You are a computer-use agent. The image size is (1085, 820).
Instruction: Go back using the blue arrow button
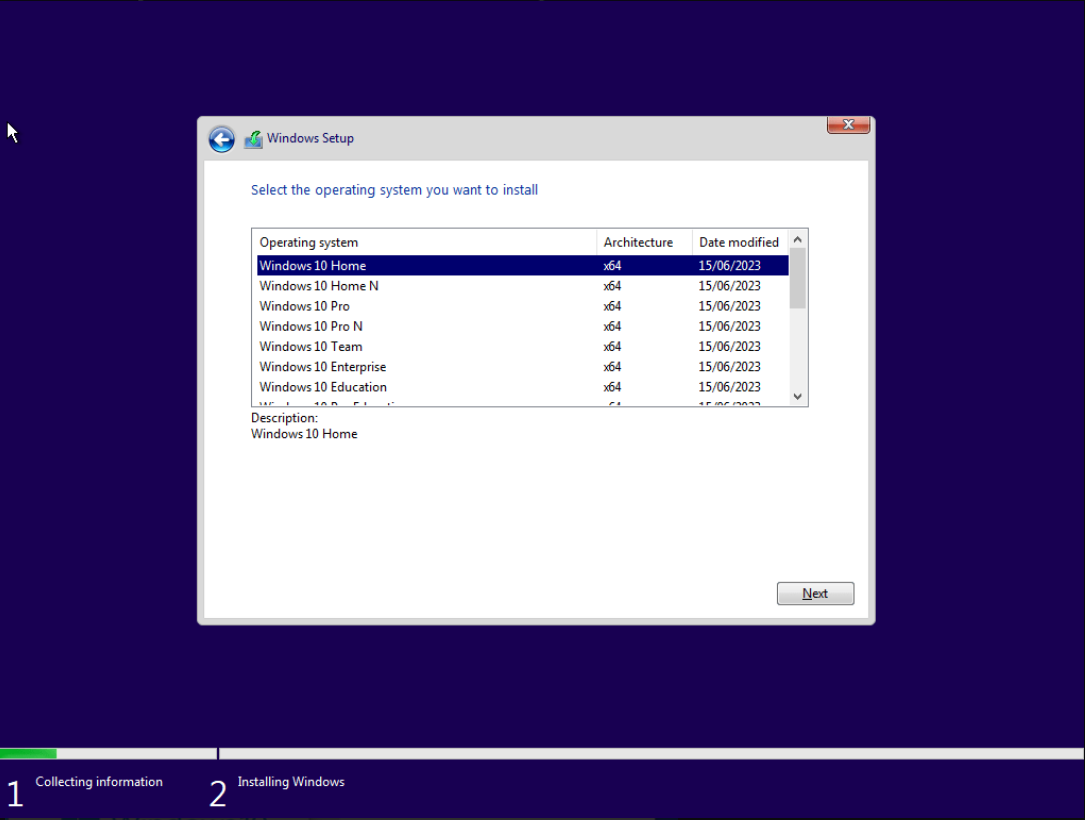coord(221,139)
